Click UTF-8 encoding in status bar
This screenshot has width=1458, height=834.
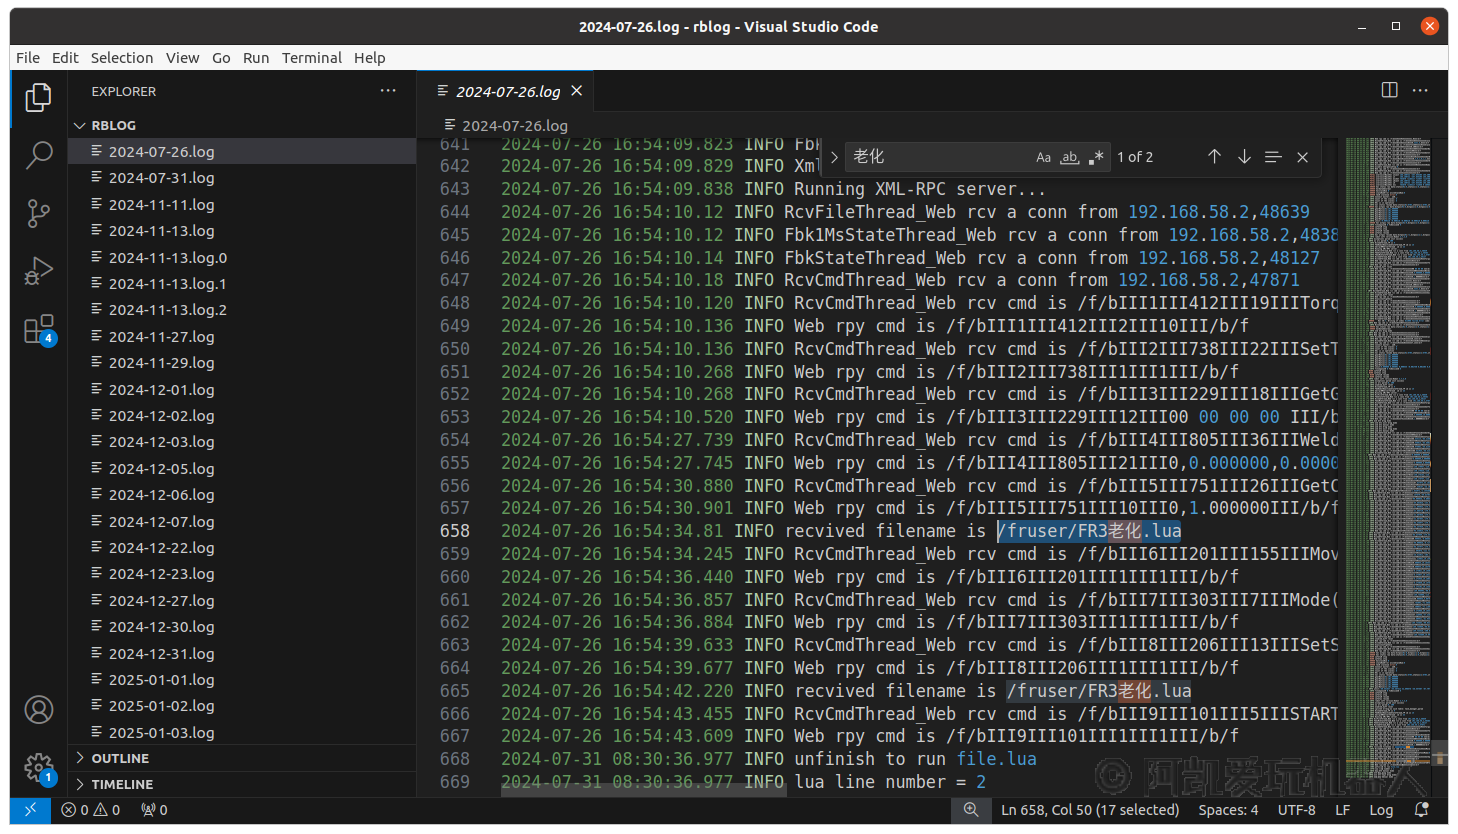(1296, 810)
